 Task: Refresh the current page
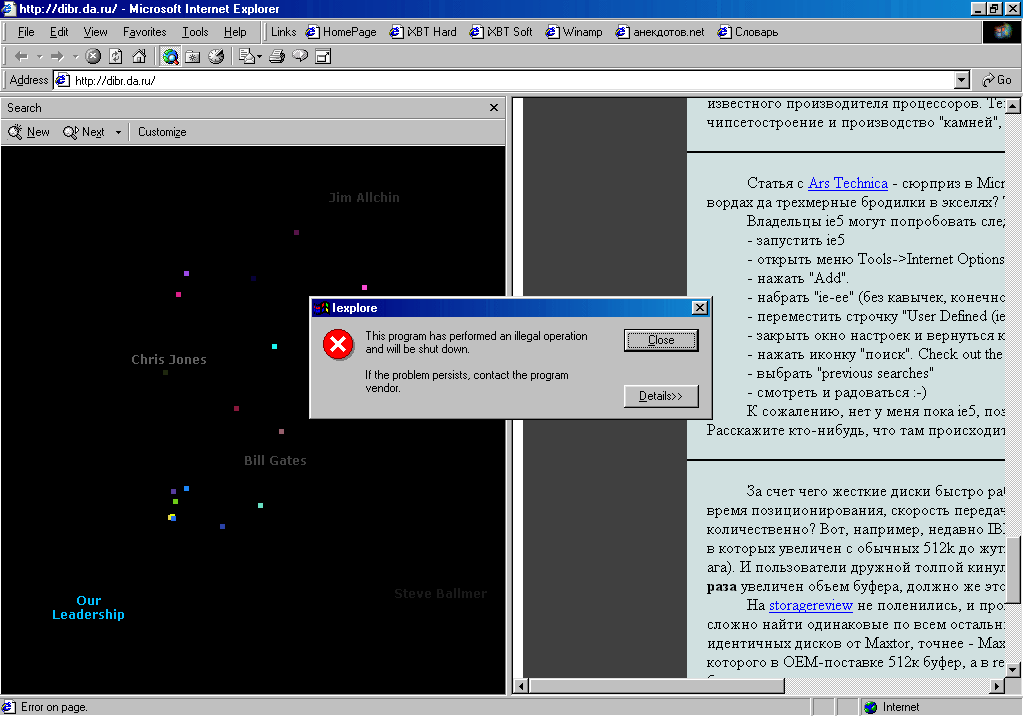[x=116, y=57]
